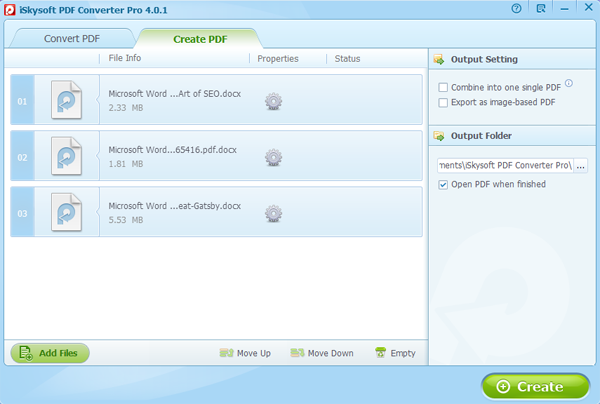Enable Combine into one single PDF
This screenshot has width=600, height=404.
(443, 87)
